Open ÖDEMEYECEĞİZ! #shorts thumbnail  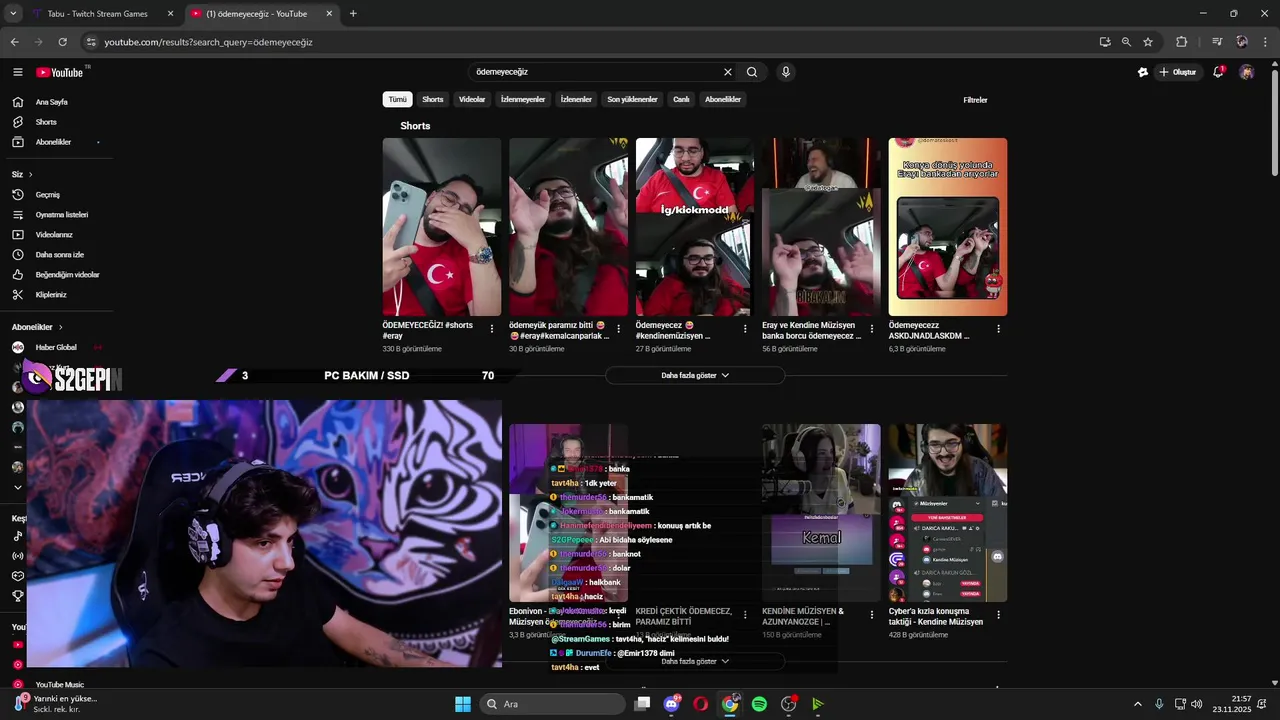442,227
